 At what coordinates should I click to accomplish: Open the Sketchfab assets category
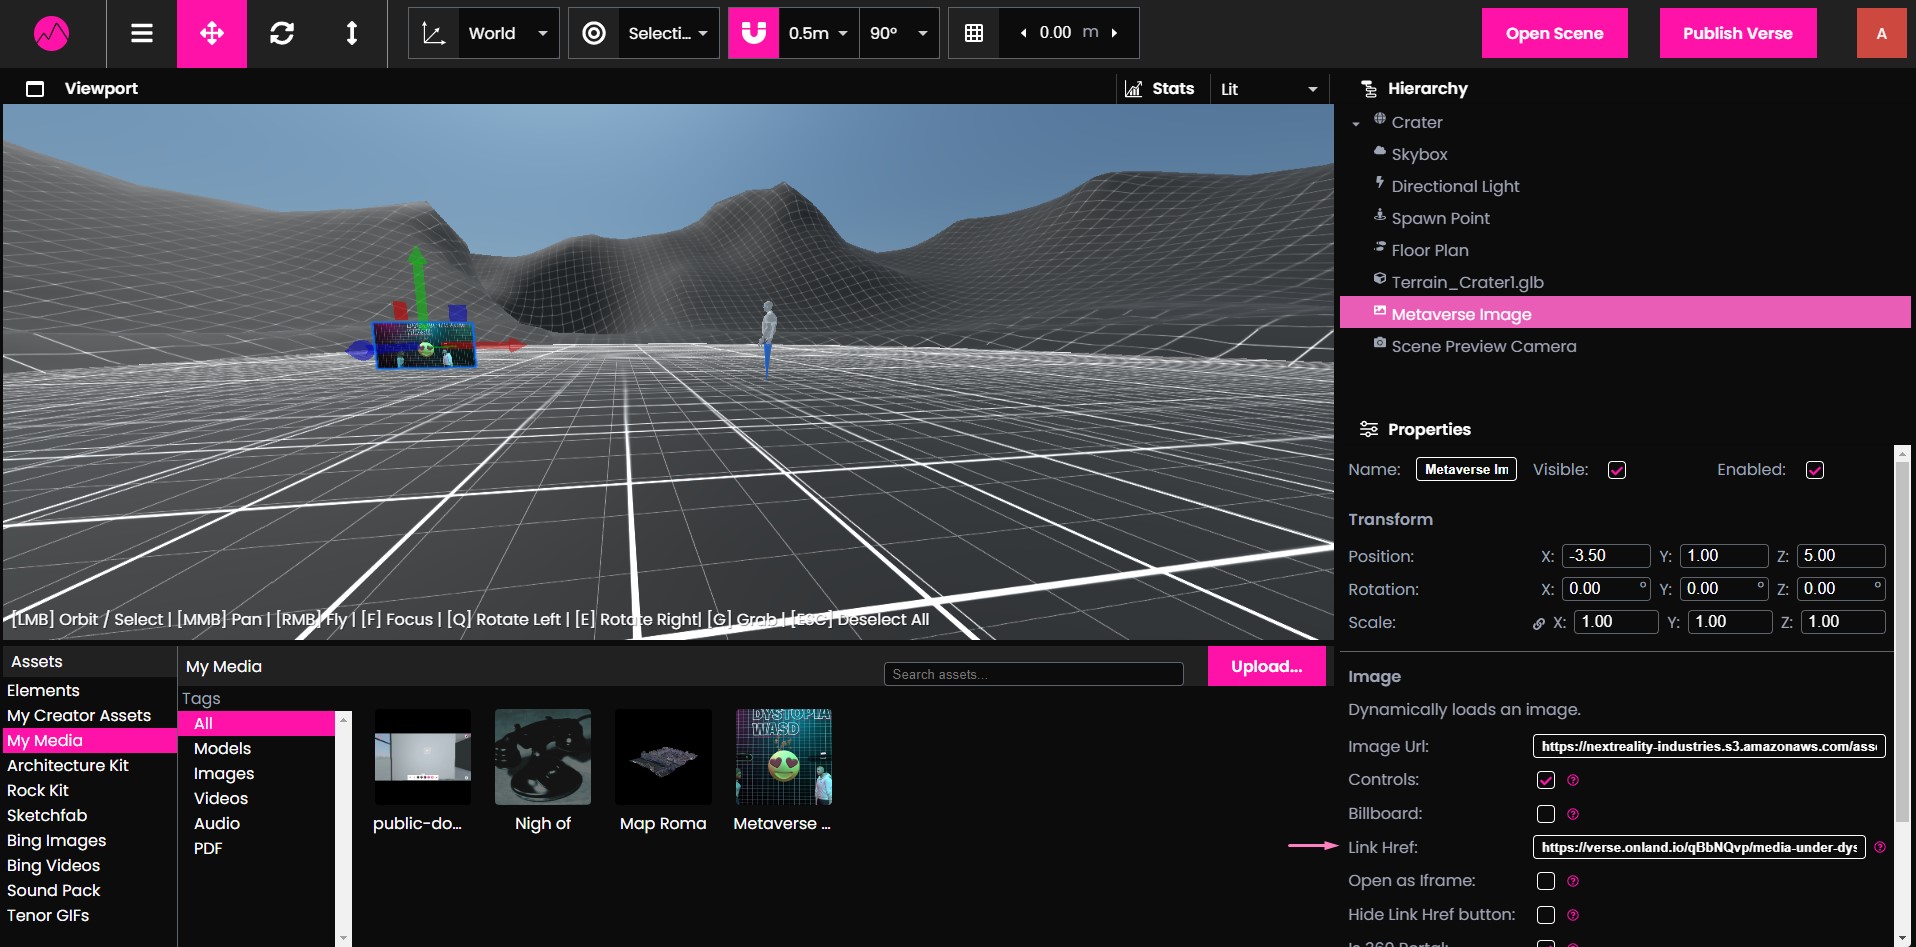click(x=47, y=815)
